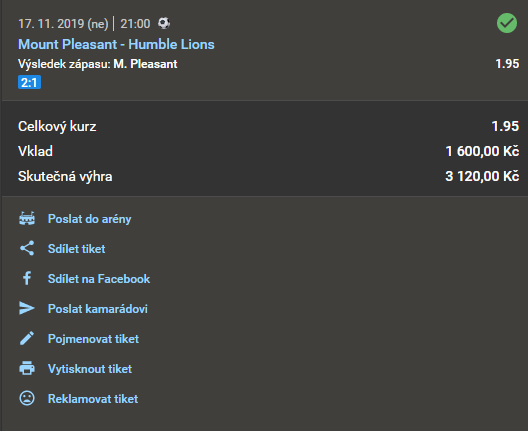528x431 pixels.
Task: Select Pojmenovat tiket
Action: click(93, 339)
